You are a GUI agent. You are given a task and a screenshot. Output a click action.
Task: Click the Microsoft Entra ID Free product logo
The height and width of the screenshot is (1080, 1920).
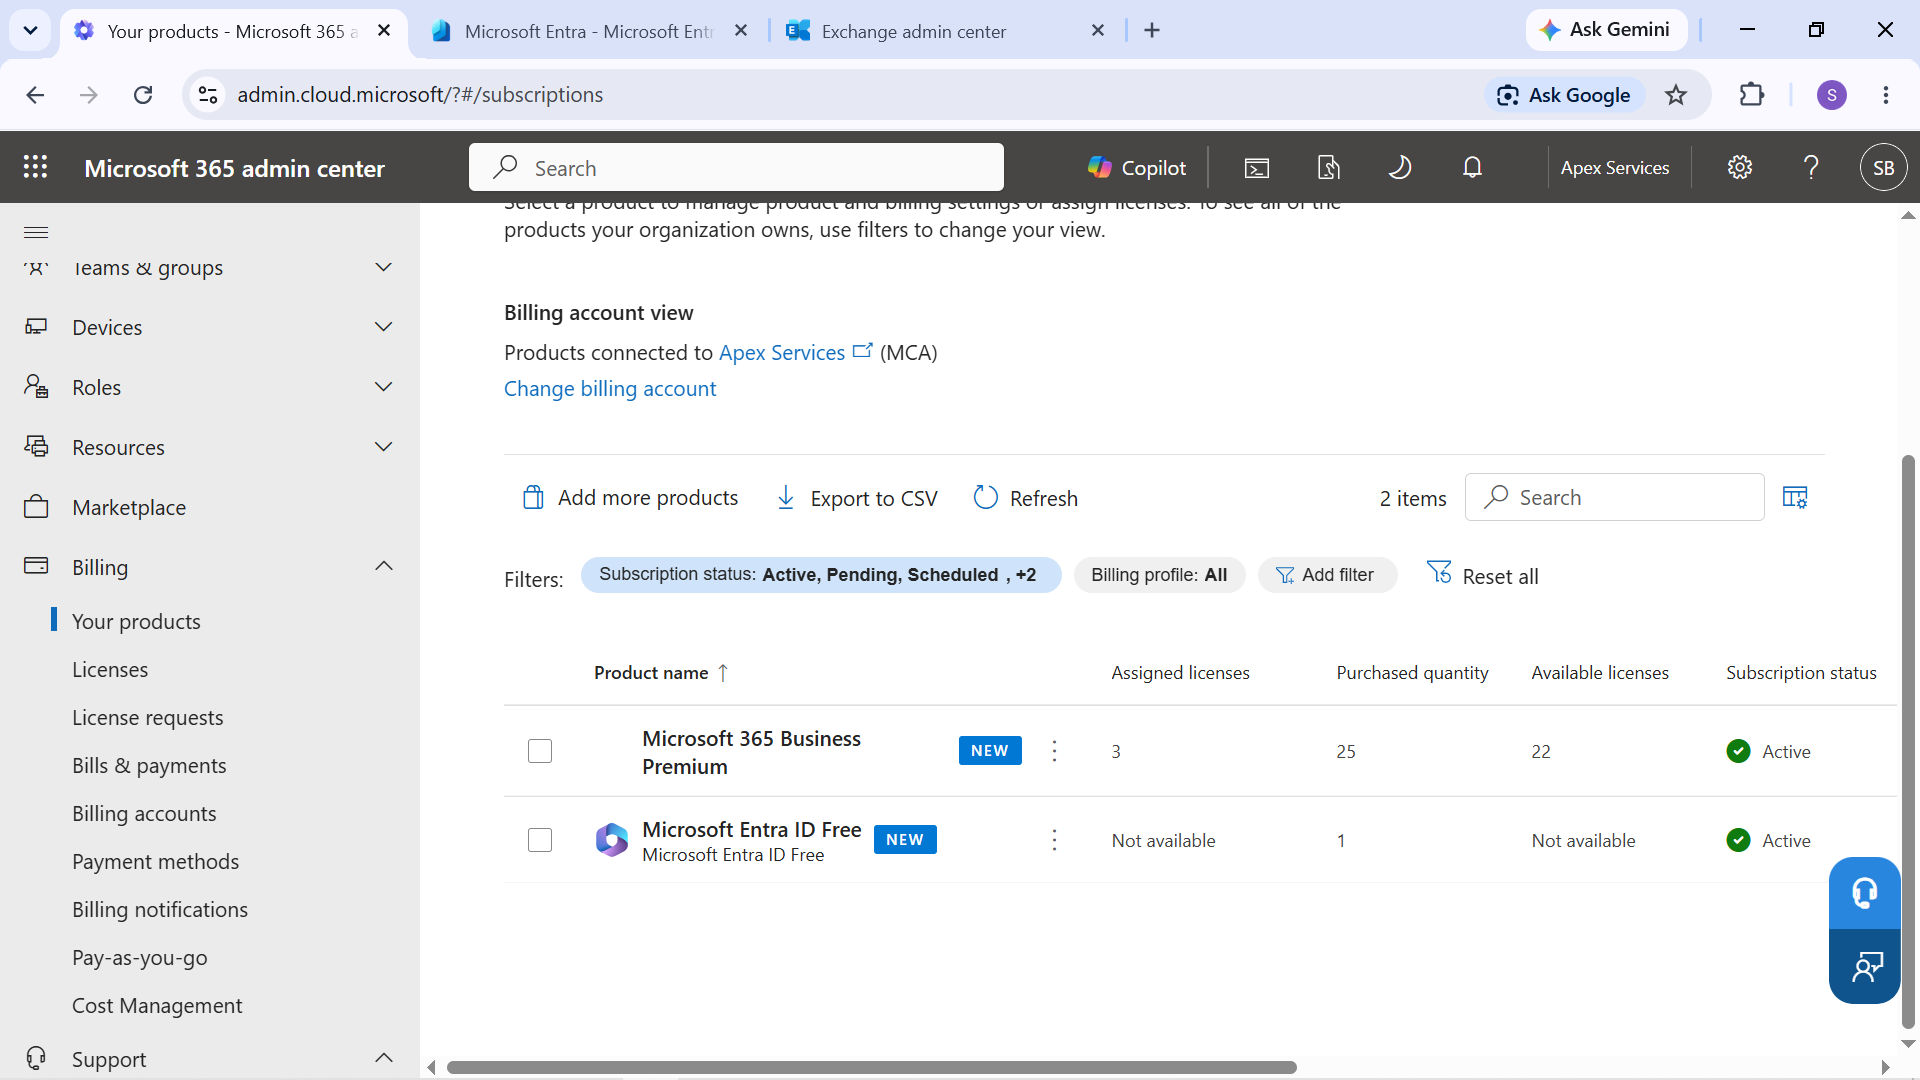(x=612, y=840)
